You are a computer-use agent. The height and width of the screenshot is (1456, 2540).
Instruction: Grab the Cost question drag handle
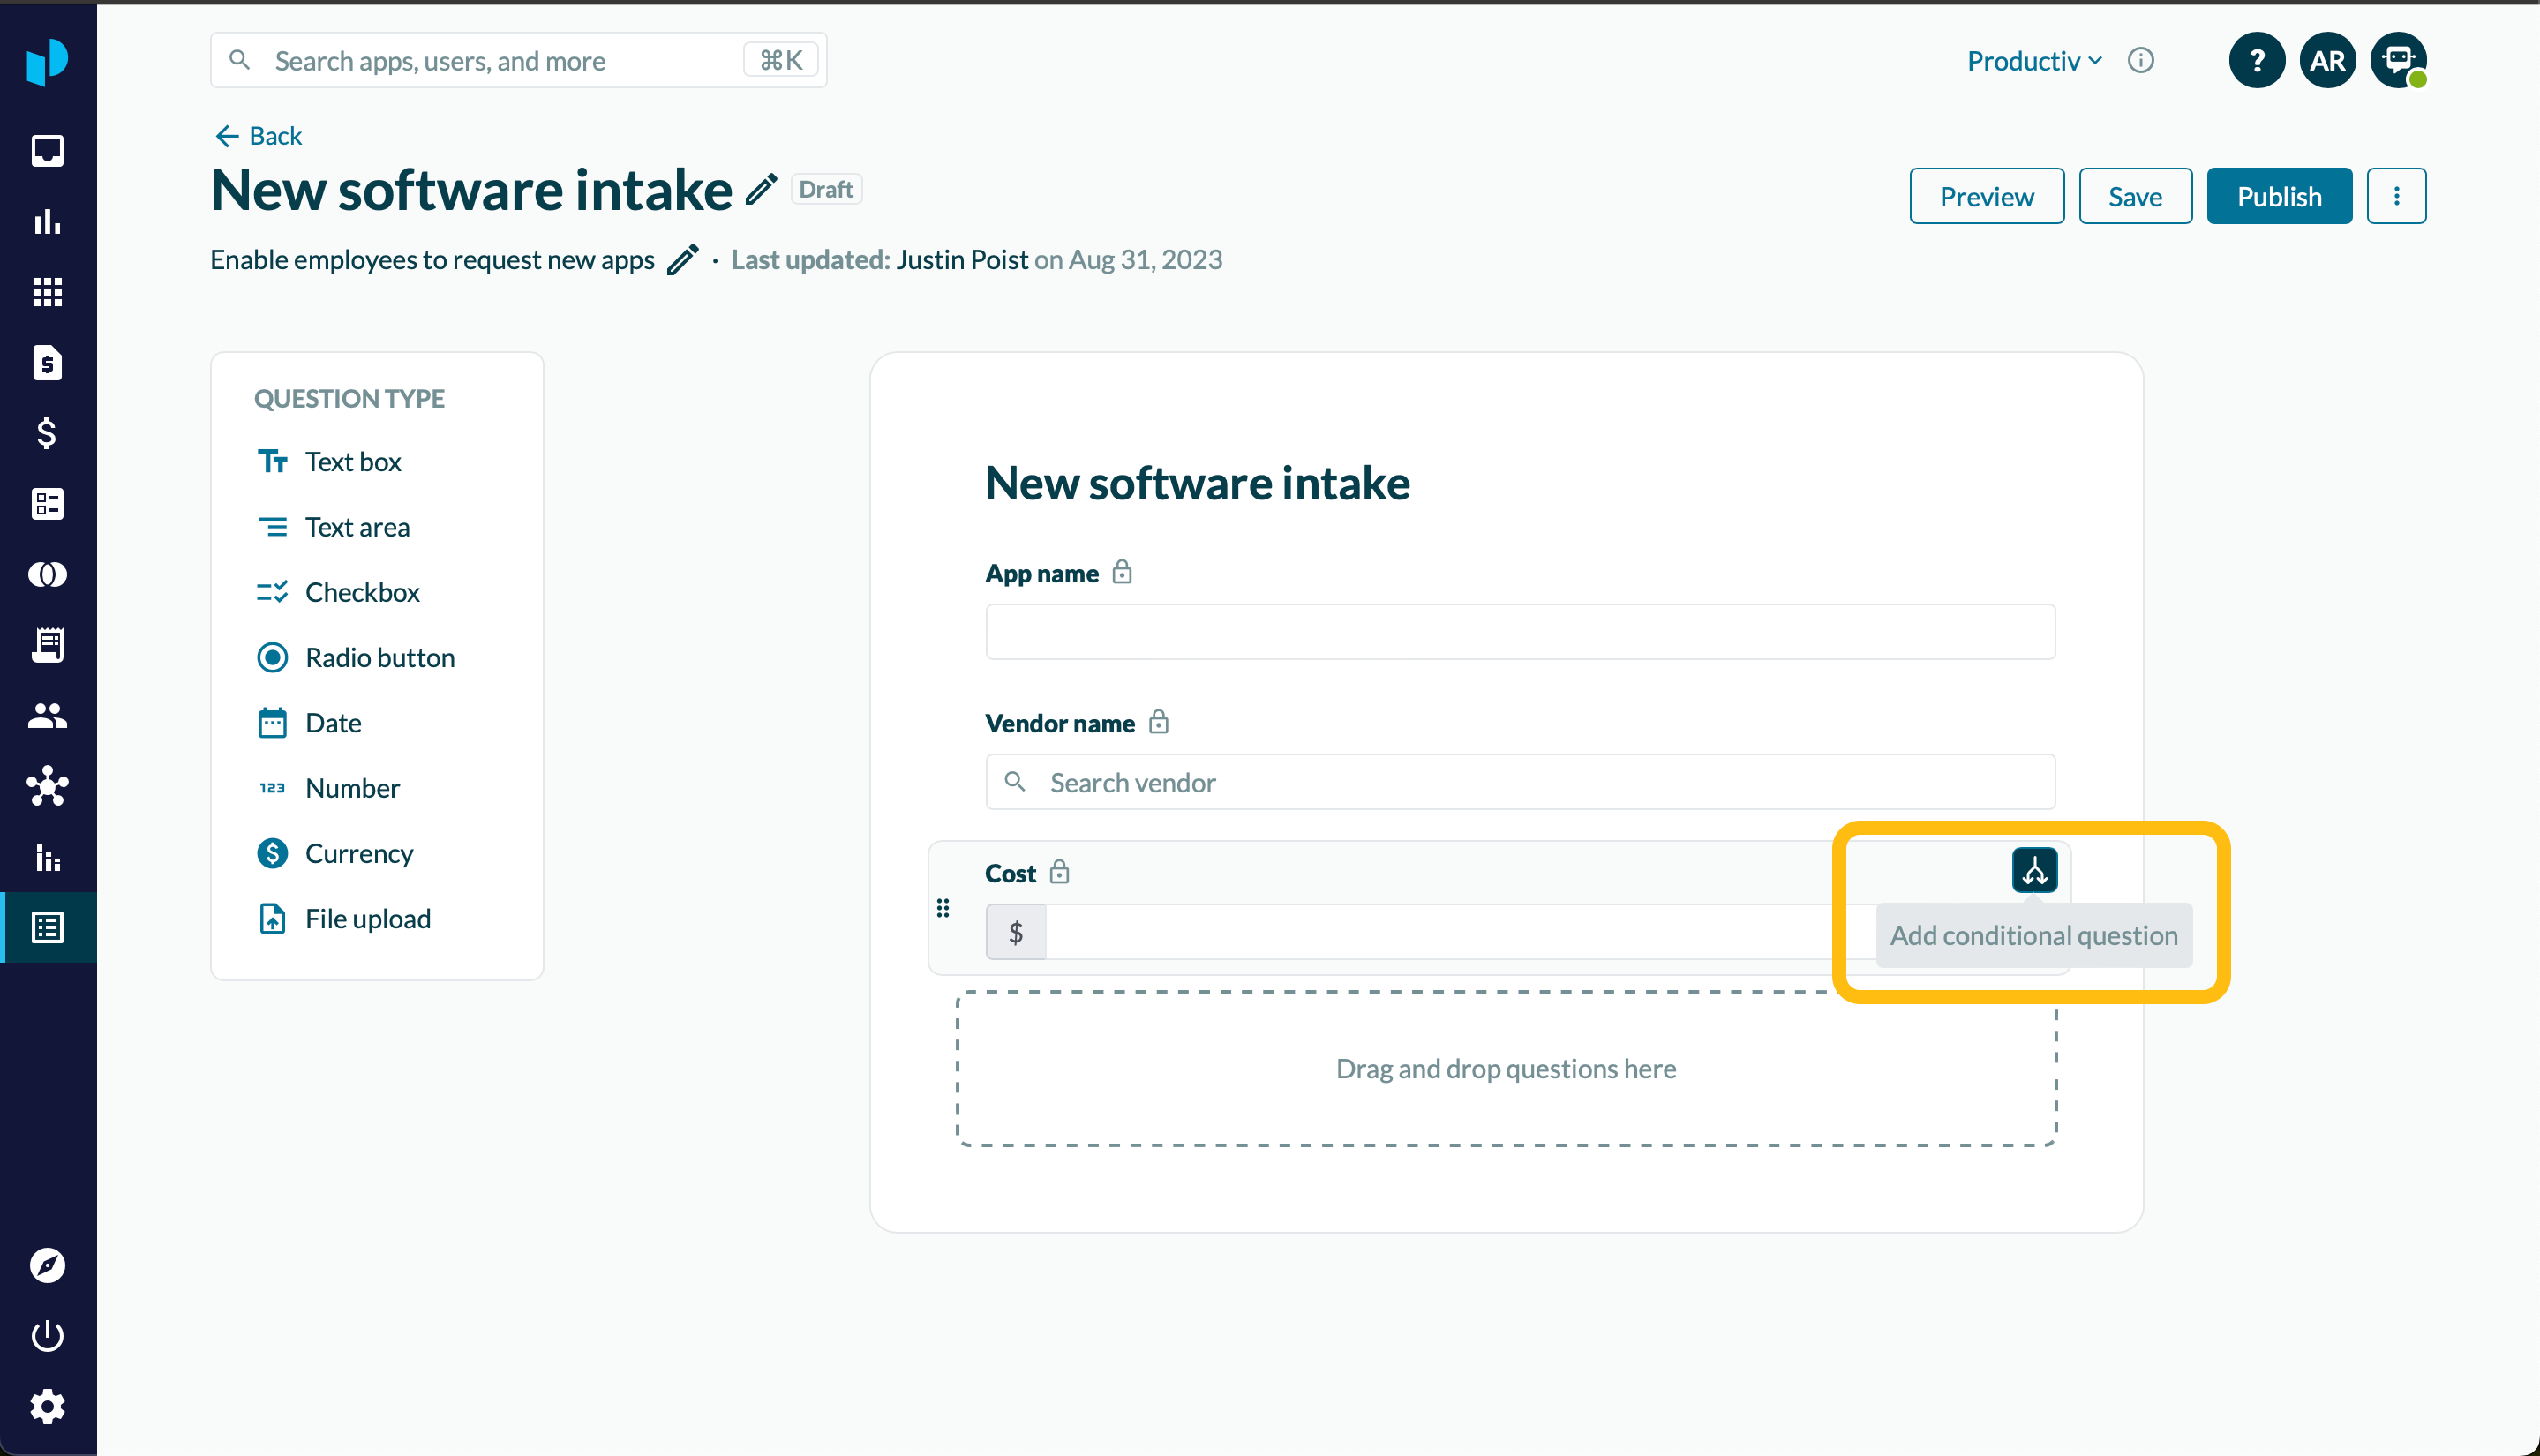coord(942,908)
